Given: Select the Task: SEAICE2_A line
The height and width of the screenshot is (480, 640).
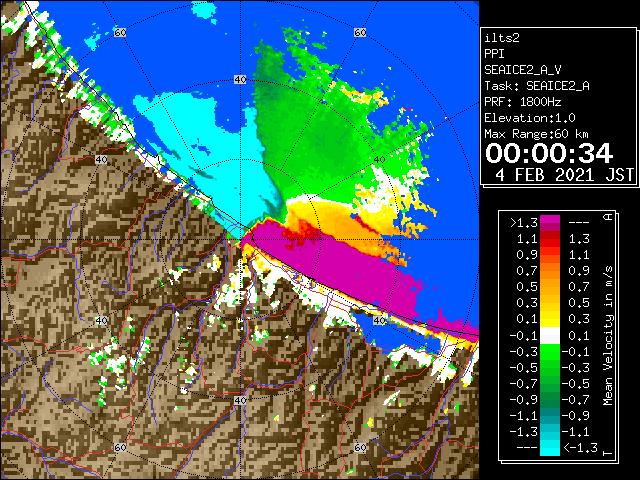Looking at the screenshot, I should click(537, 86).
